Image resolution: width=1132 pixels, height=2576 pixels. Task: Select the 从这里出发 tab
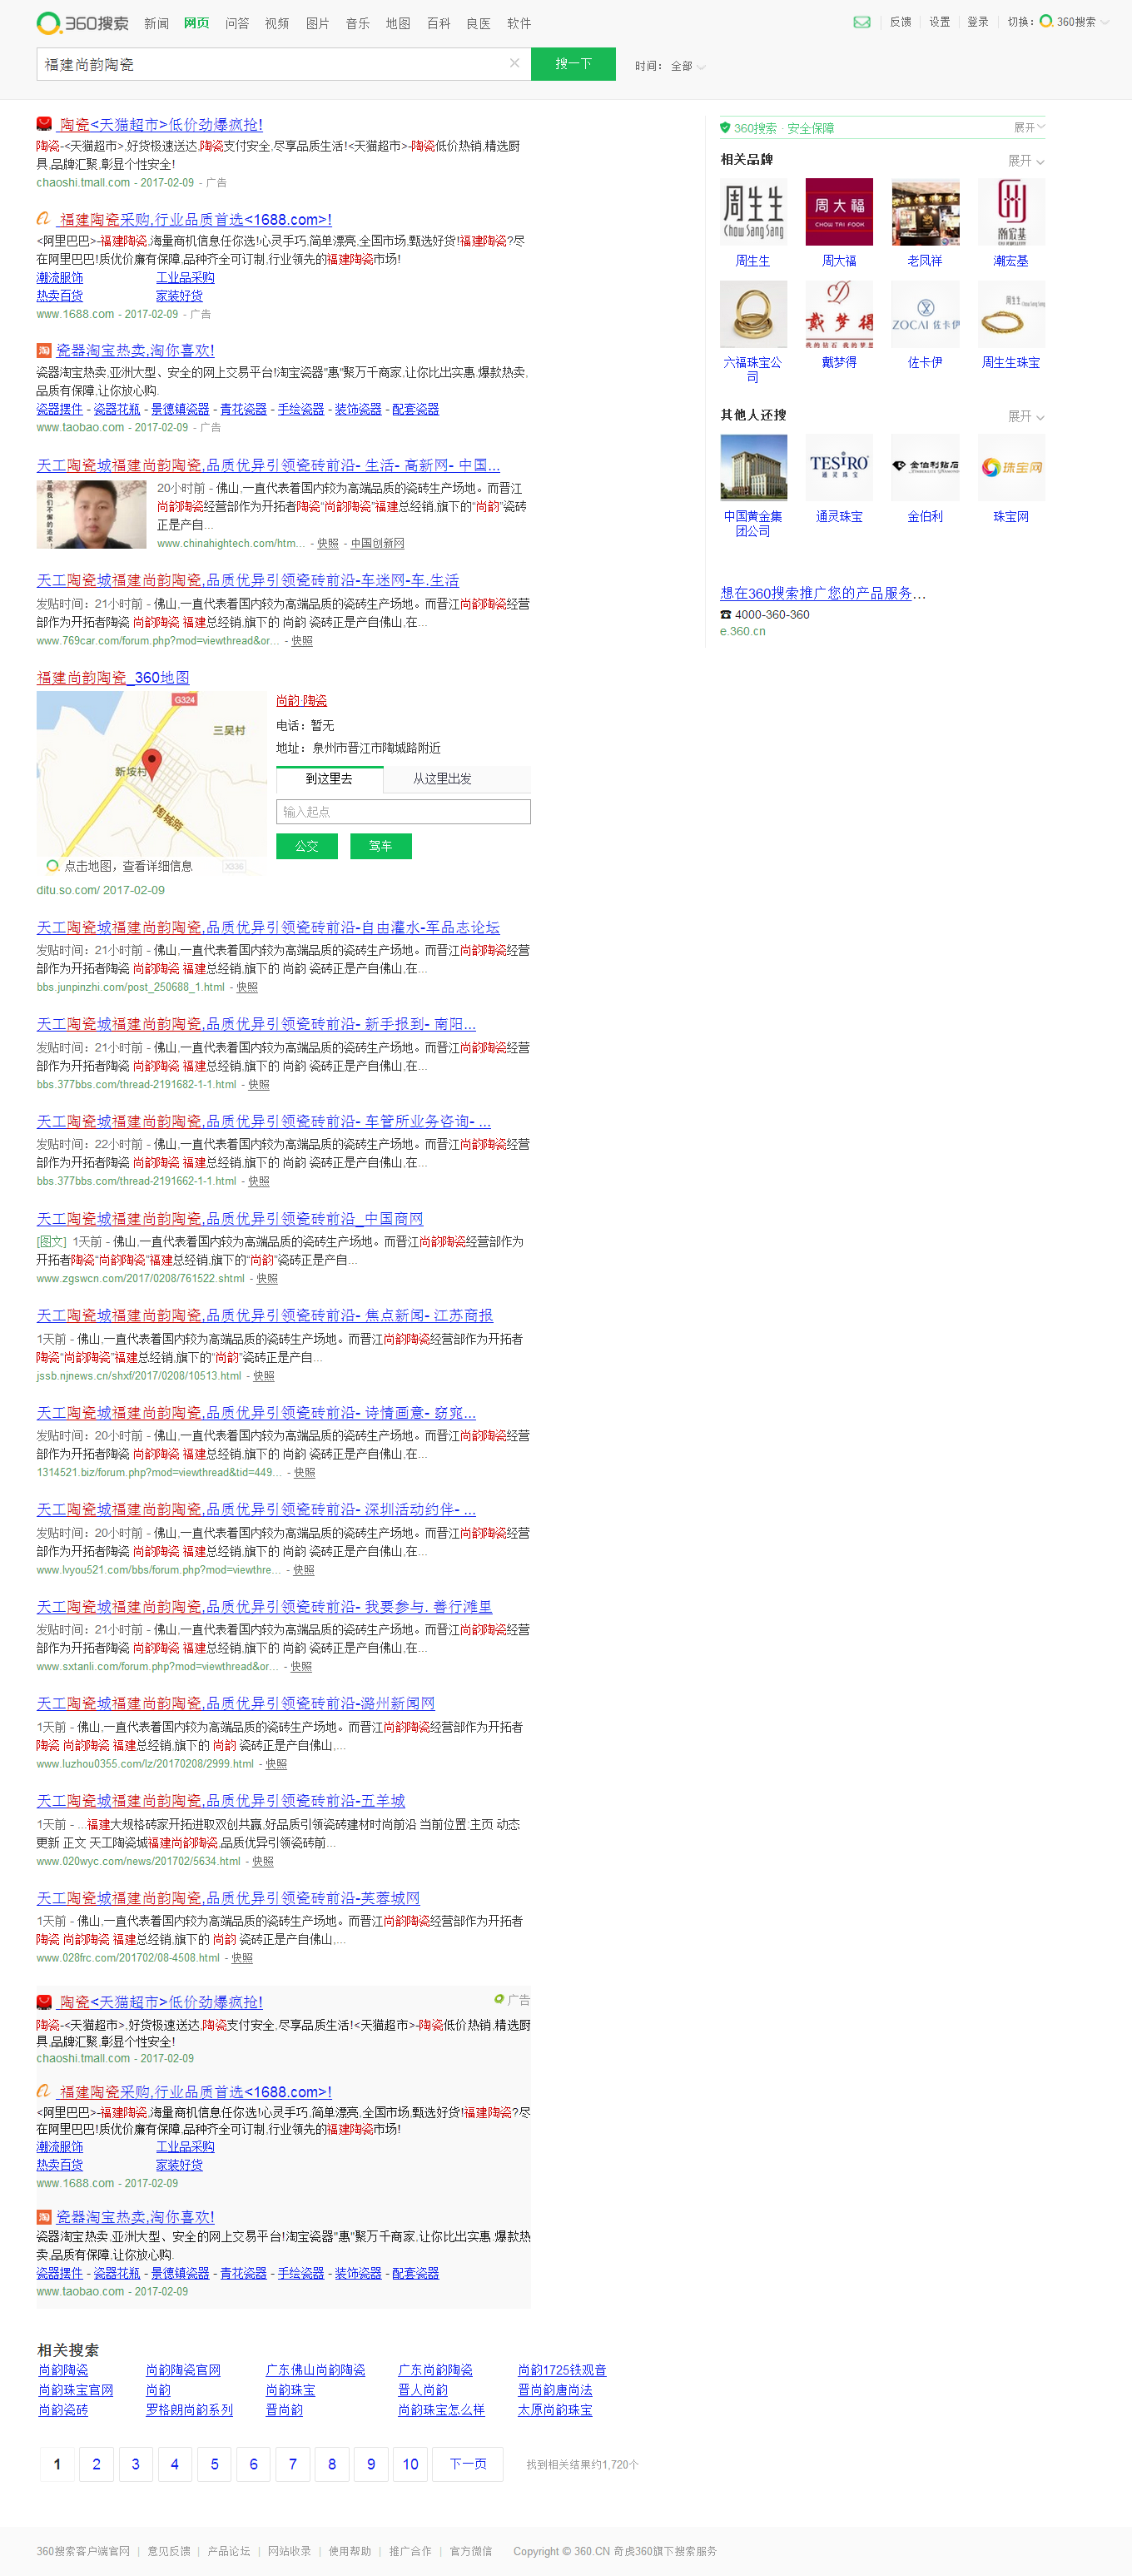(x=442, y=779)
